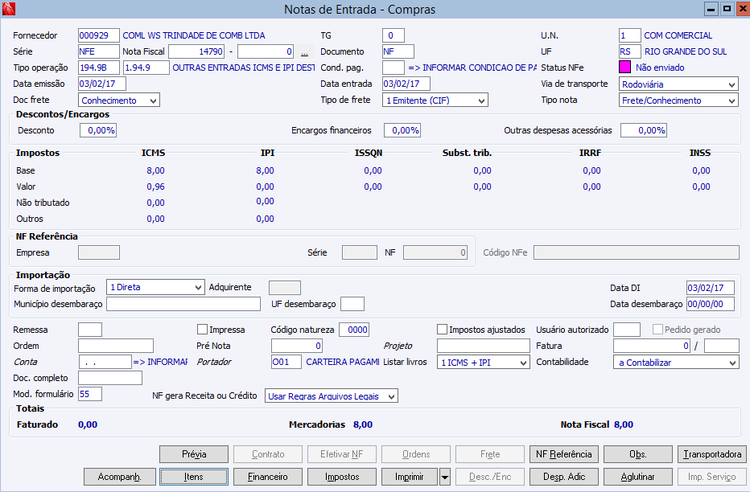Enable the Impressa checkbox
Screen dimensions: 750x492
pyautogui.click(x=203, y=329)
